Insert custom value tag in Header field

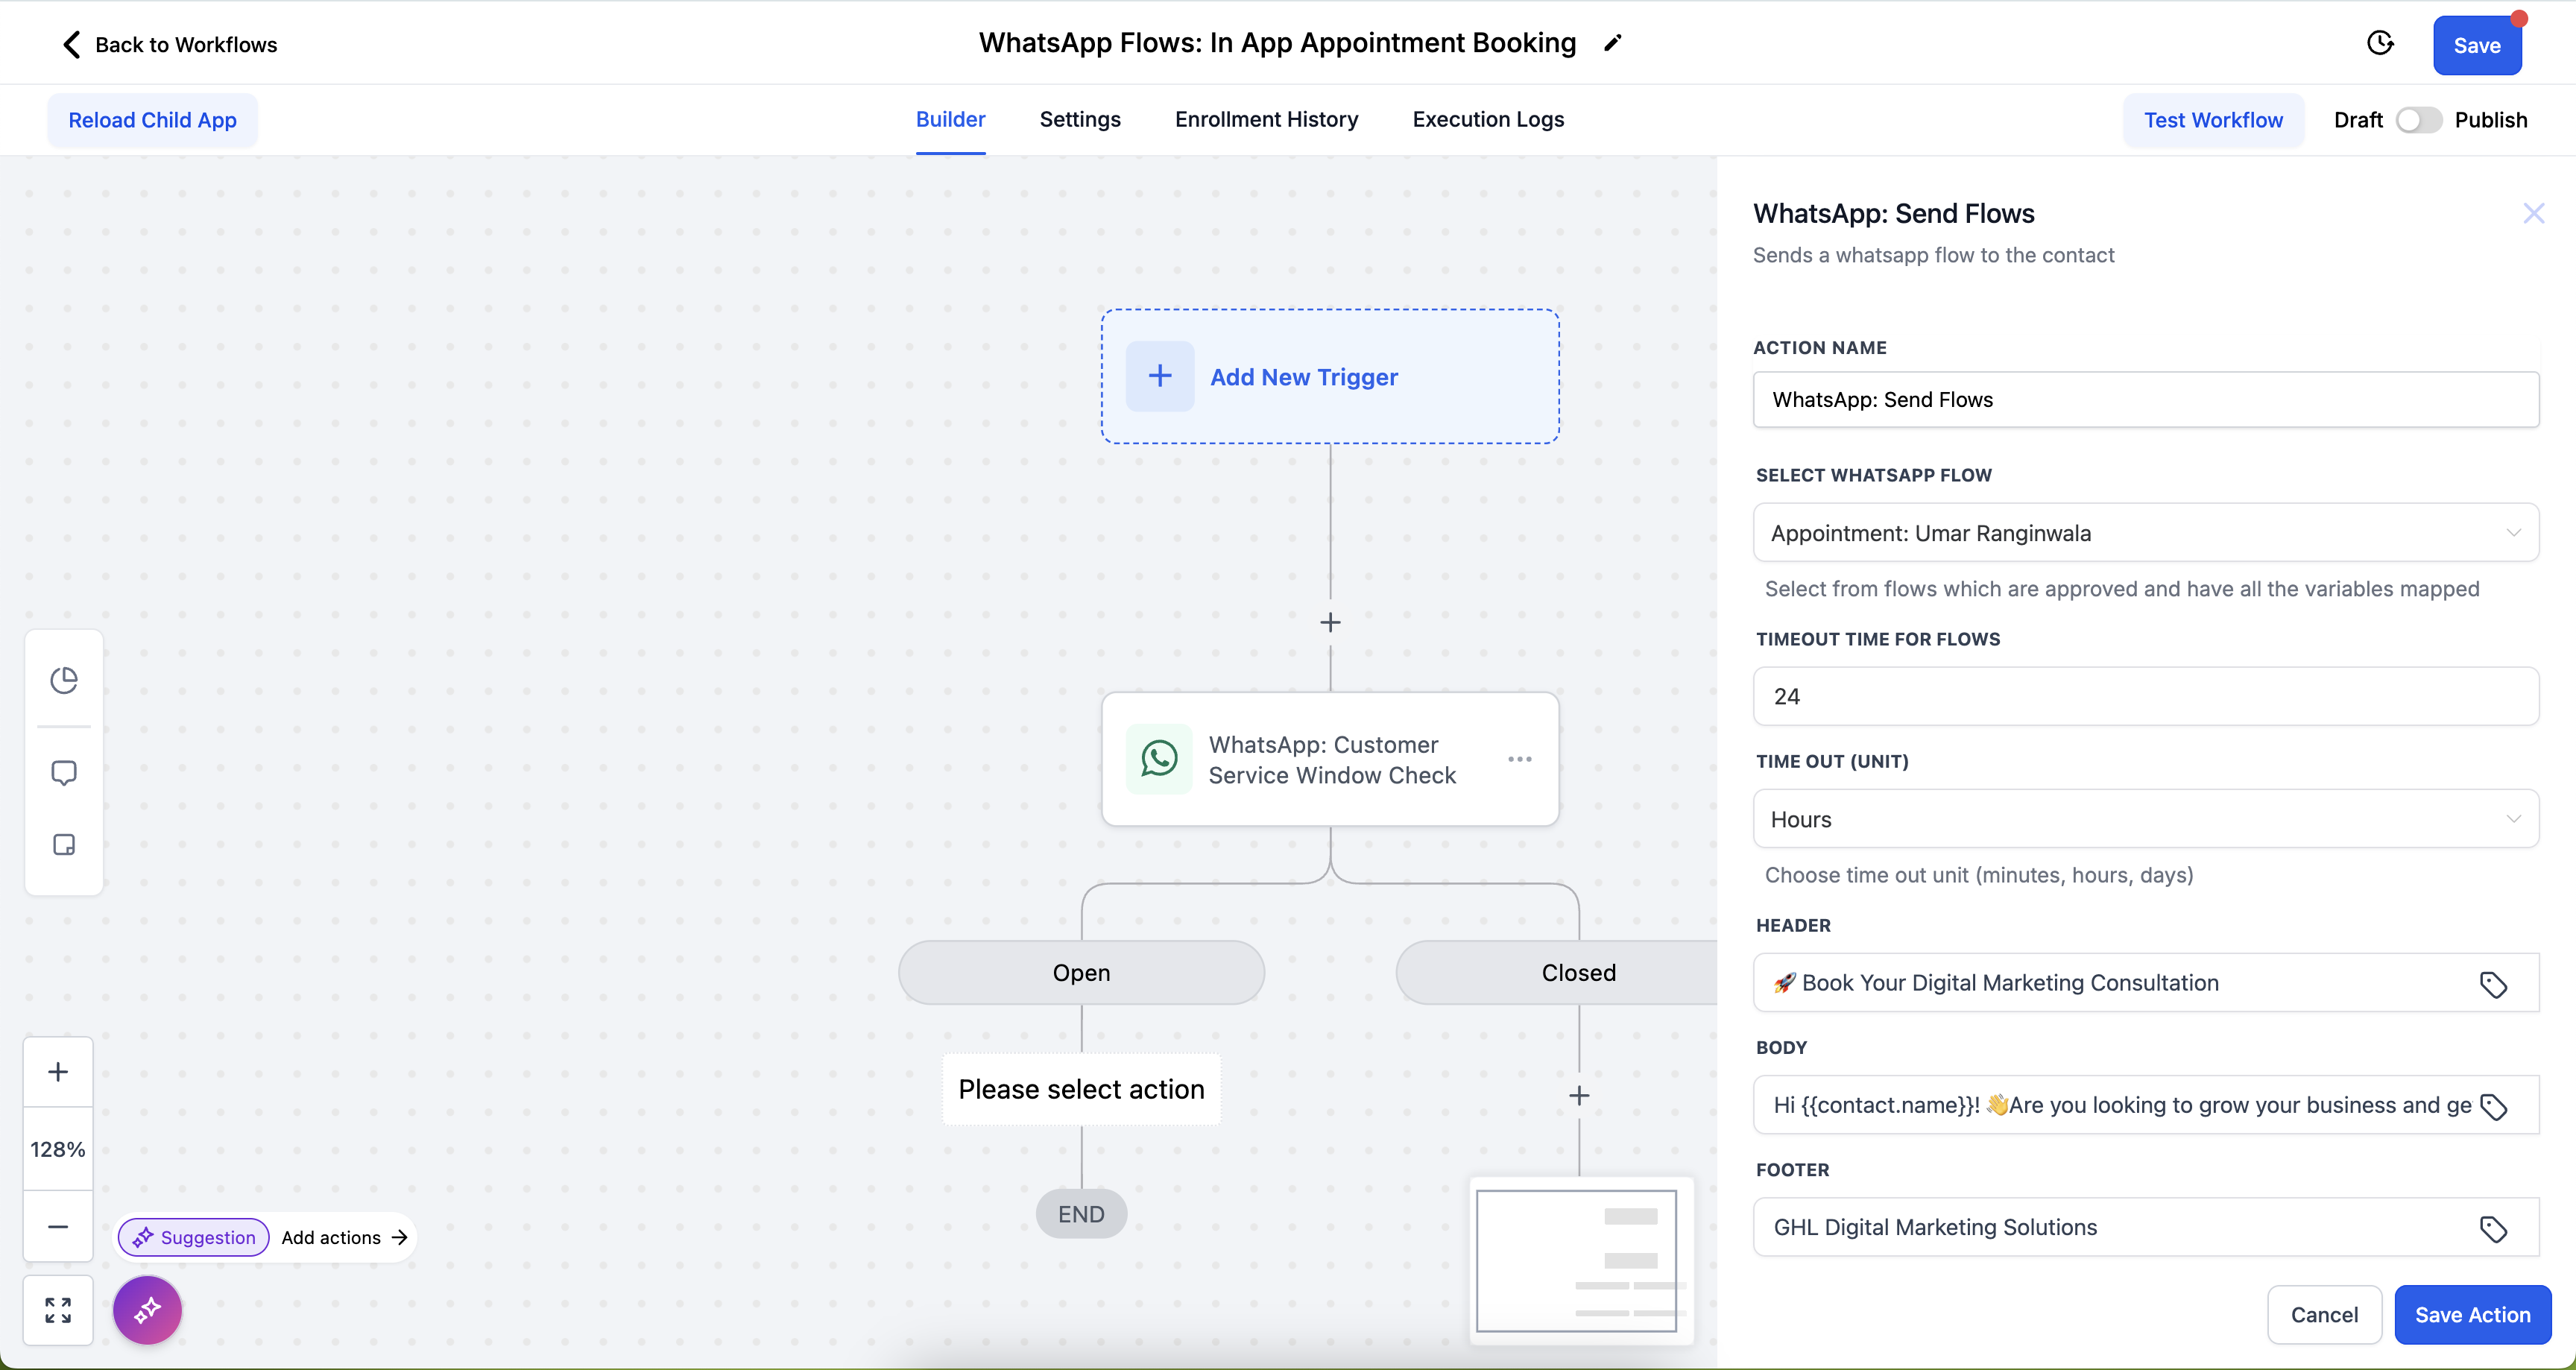click(2493, 984)
